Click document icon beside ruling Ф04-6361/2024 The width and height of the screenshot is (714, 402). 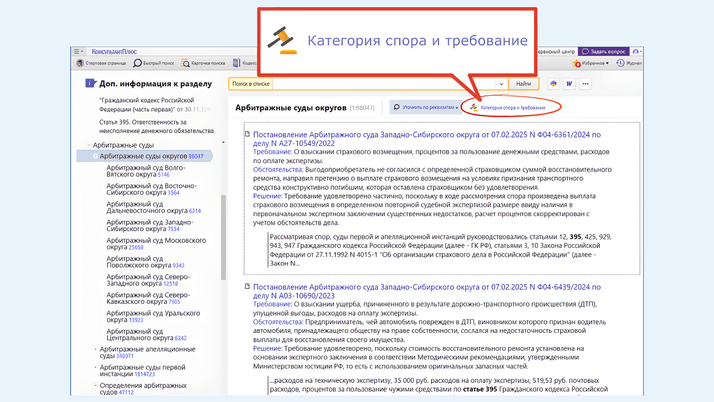pyautogui.click(x=247, y=134)
